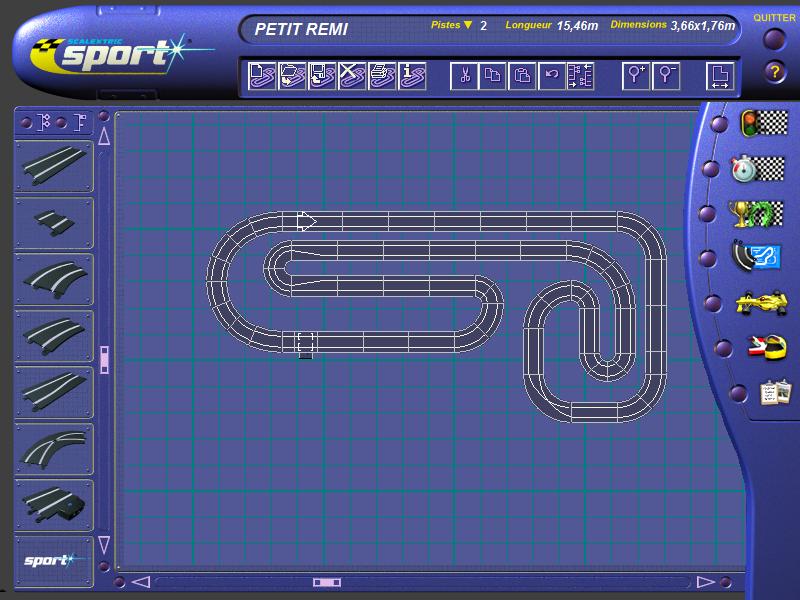Click the horizontal scrollbar thumb below canvas
Image resolution: width=800 pixels, height=600 pixels.
click(x=327, y=582)
